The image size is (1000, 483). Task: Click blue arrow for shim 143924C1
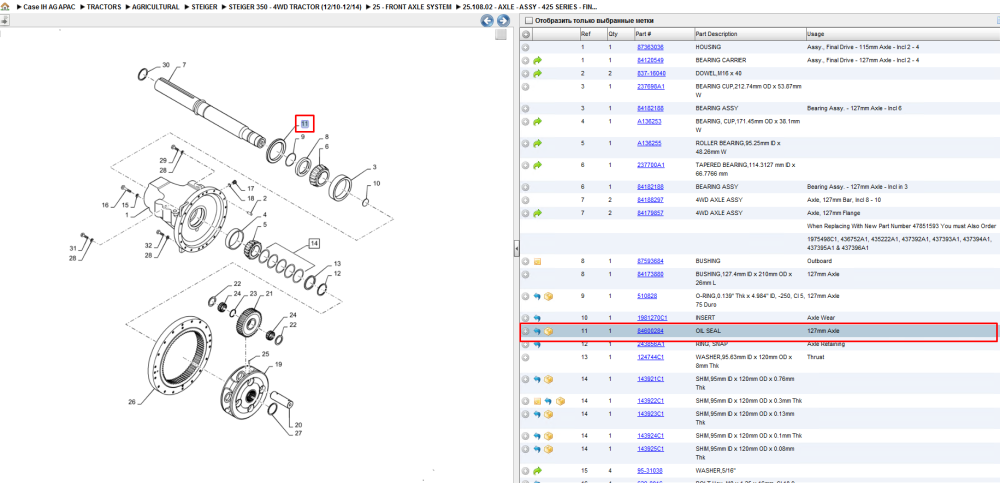(537, 436)
